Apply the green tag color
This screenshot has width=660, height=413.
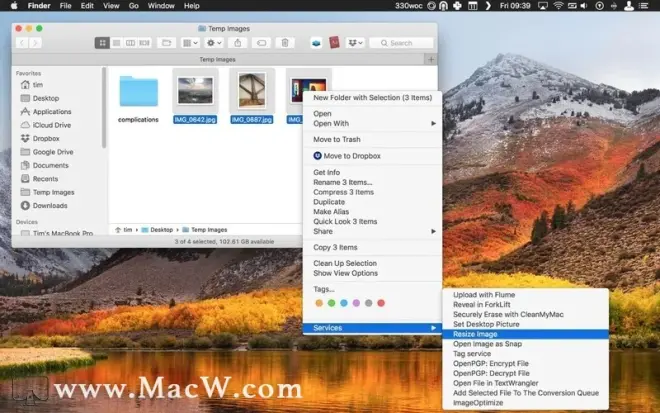click(x=332, y=303)
